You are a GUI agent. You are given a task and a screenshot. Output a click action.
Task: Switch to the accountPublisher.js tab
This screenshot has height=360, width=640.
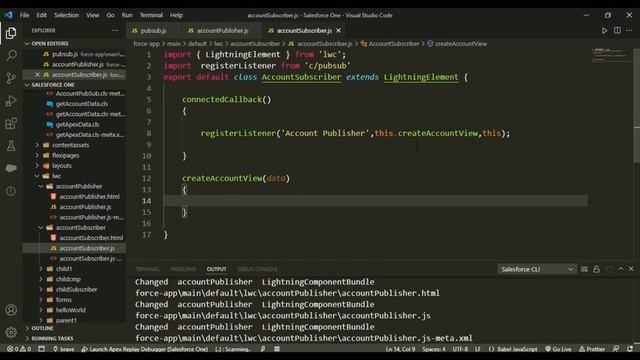[222, 31]
